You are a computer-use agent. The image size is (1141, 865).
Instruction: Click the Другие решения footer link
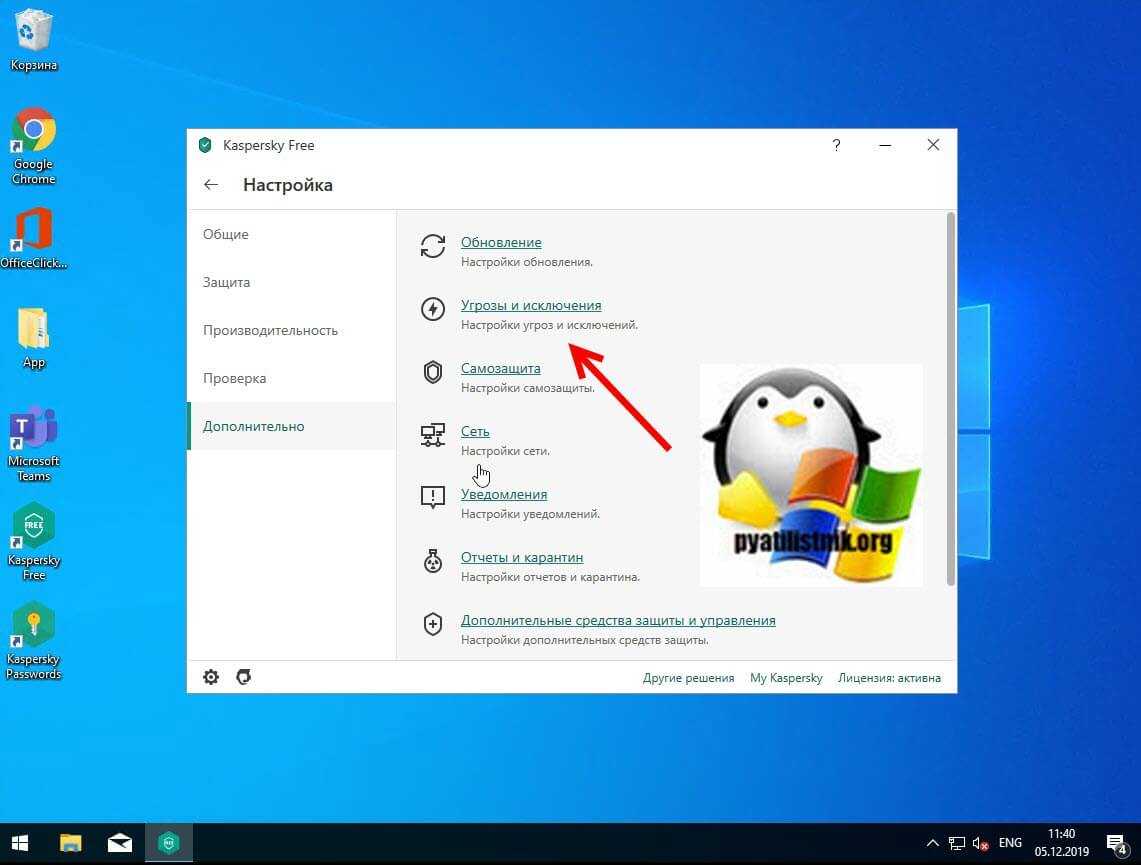(688, 678)
